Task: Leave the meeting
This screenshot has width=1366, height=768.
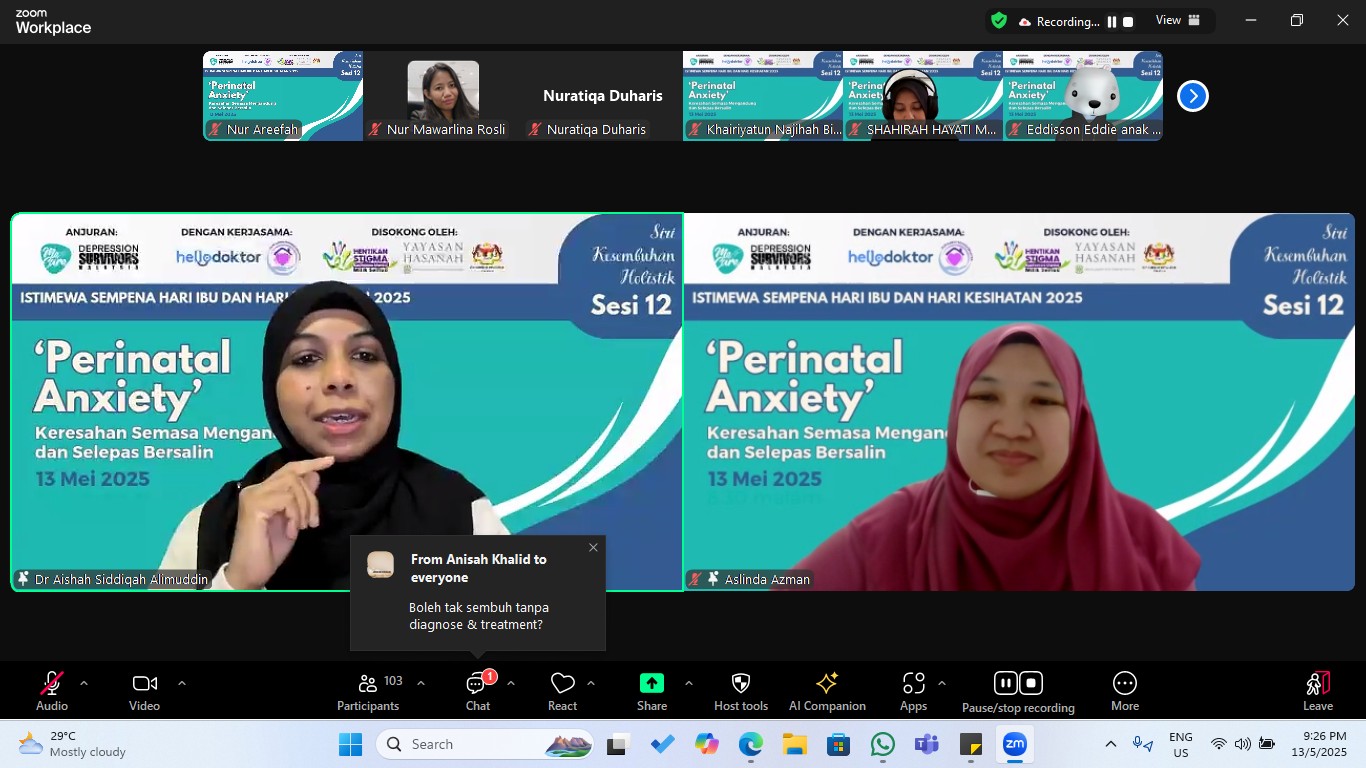Action: 1318,691
